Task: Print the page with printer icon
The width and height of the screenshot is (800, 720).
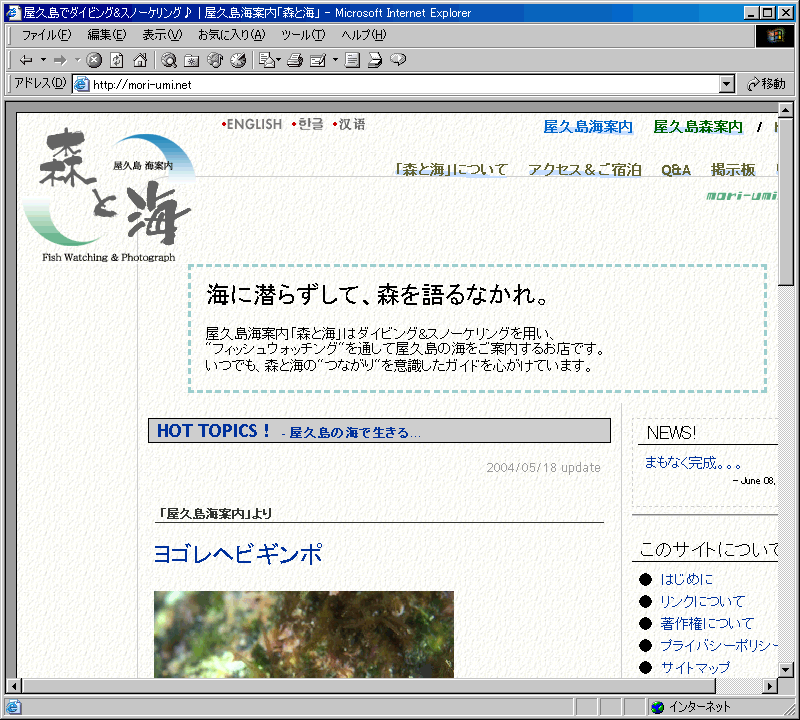Action: tap(295, 60)
